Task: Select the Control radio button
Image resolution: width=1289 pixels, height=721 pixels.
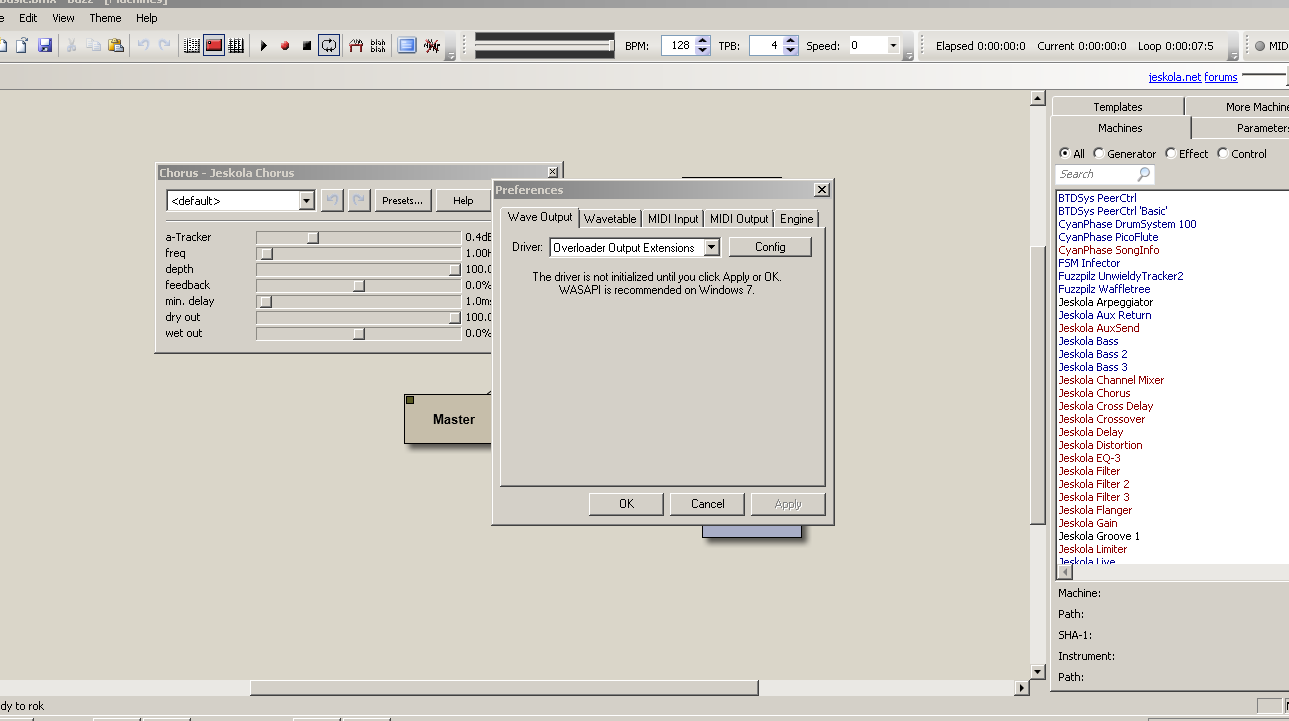Action: click(x=1222, y=154)
